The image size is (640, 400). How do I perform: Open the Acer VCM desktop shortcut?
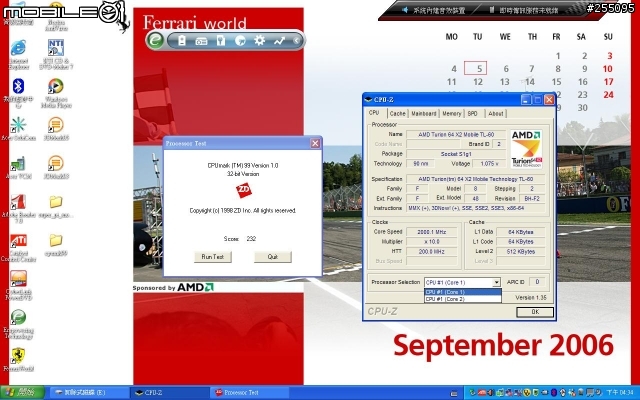click(18, 167)
